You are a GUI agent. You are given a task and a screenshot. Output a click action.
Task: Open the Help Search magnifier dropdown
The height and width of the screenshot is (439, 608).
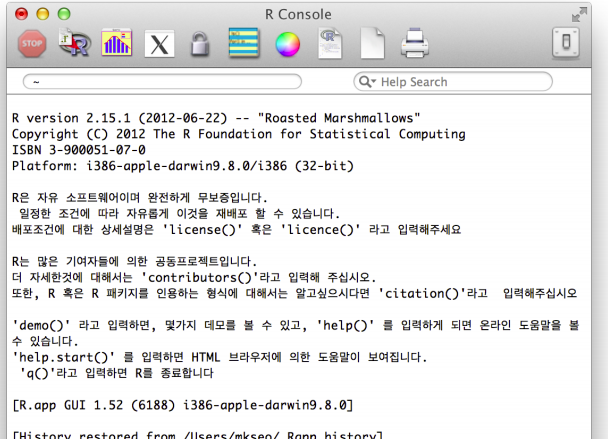367,81
